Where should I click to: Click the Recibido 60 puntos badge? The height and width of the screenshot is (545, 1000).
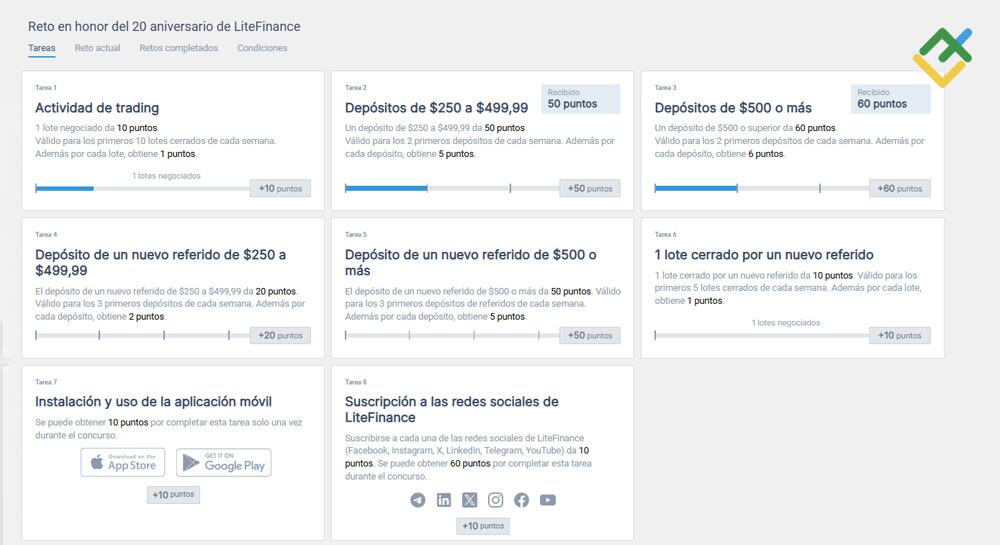click(x=890, y=99)
